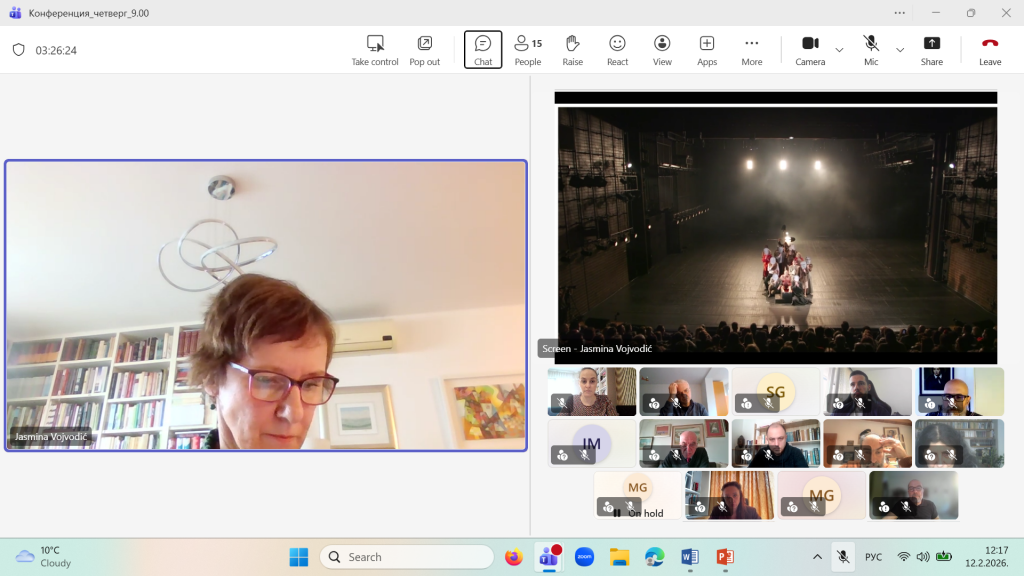Viewport: 1024px width, 576px height.
Task: Open the title bar ellipsis menu
Action: point(899,13)
